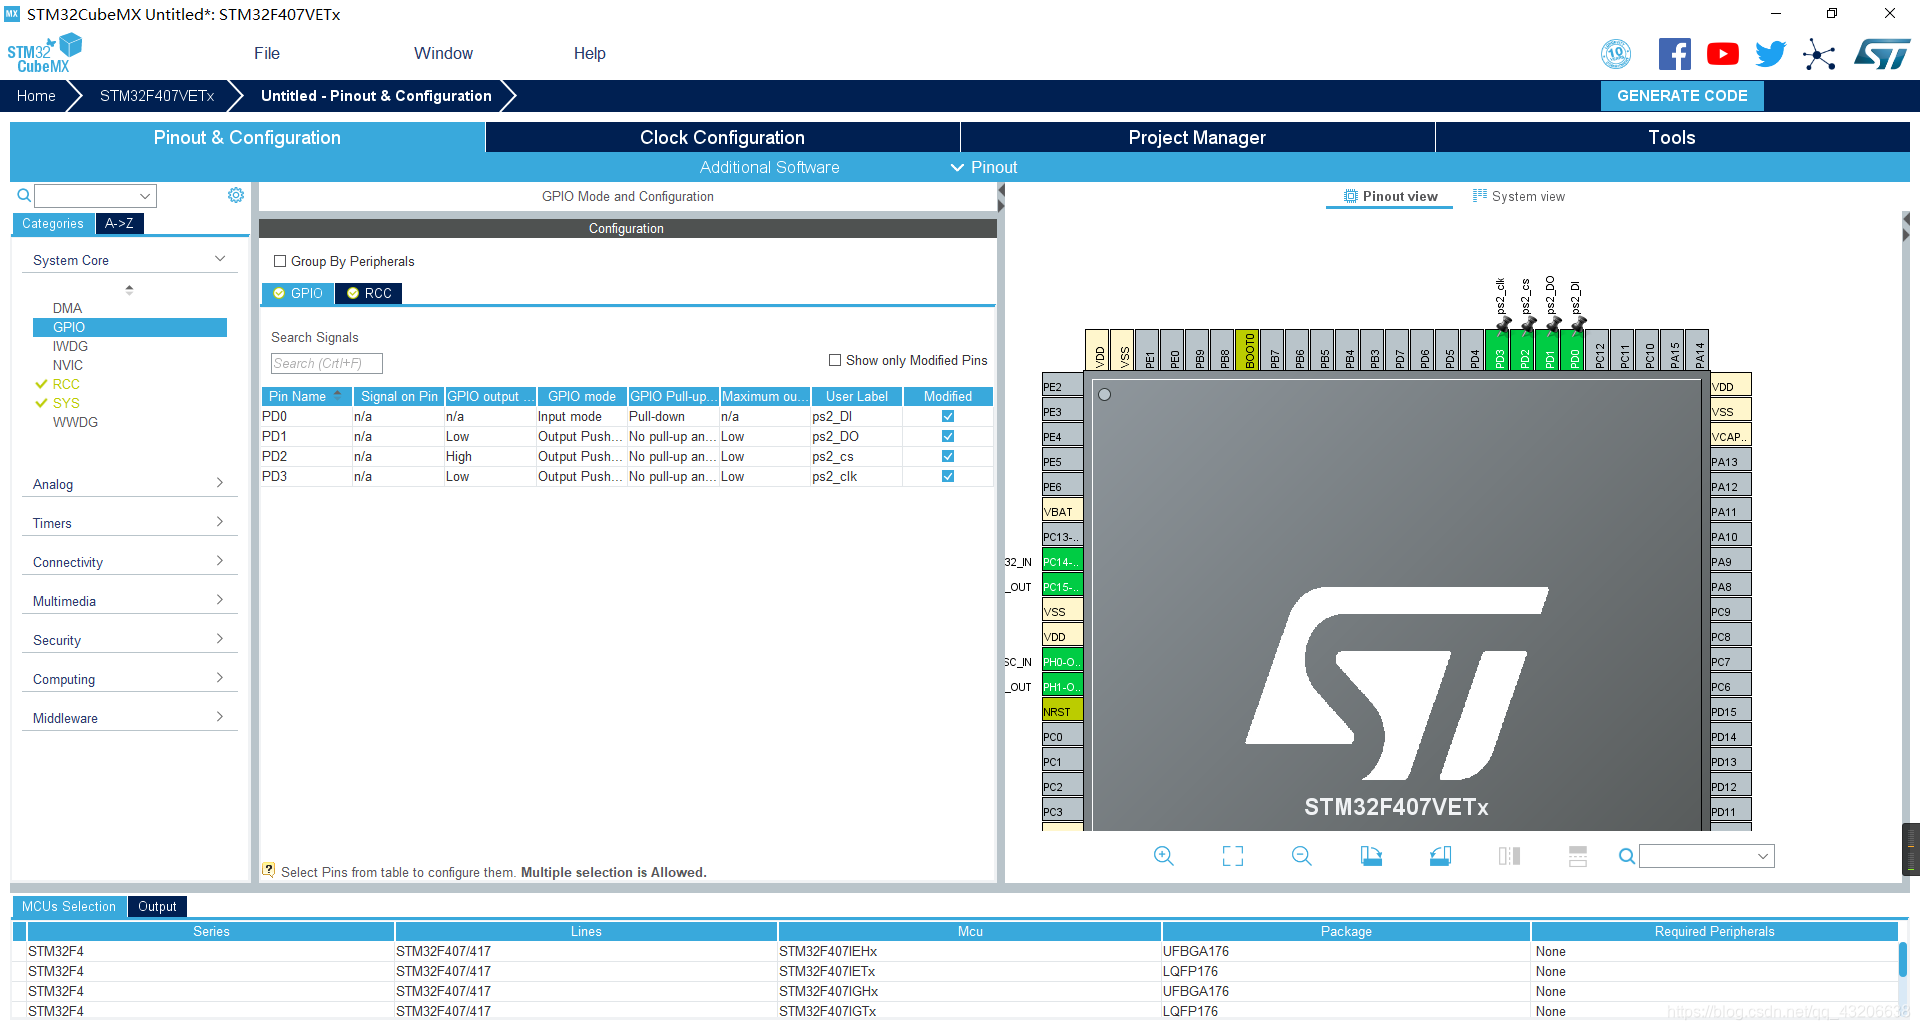Select pin PD0 on the chip

point(1573,350)
